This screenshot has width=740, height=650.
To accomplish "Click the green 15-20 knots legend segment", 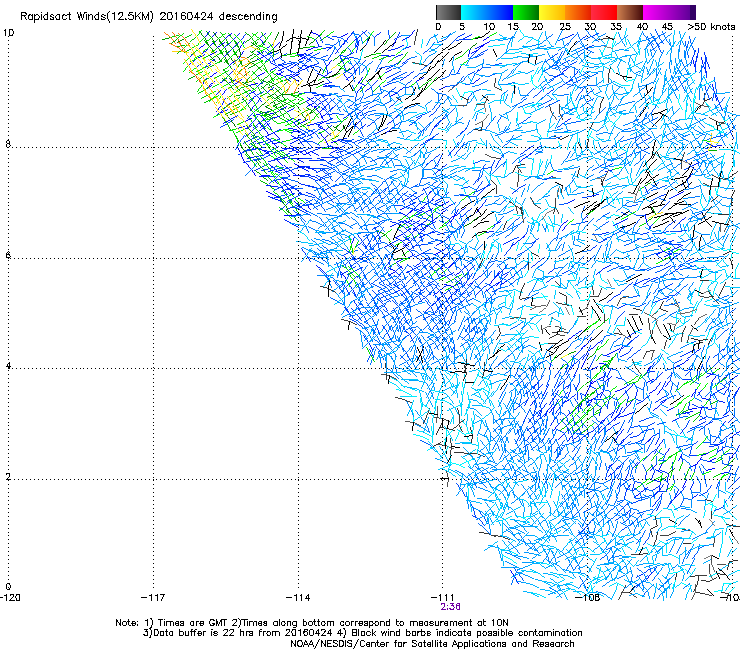I will [x=526, y=12].
